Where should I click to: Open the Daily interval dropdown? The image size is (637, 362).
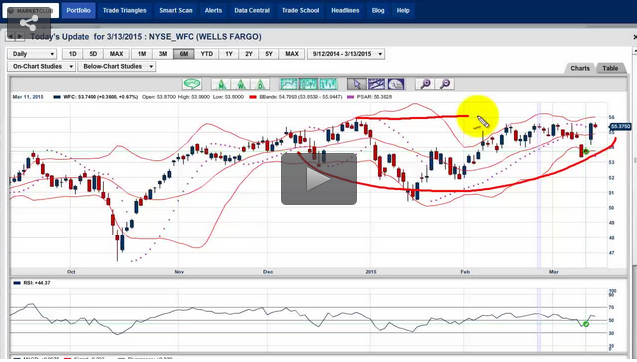[x=32, y=54]
